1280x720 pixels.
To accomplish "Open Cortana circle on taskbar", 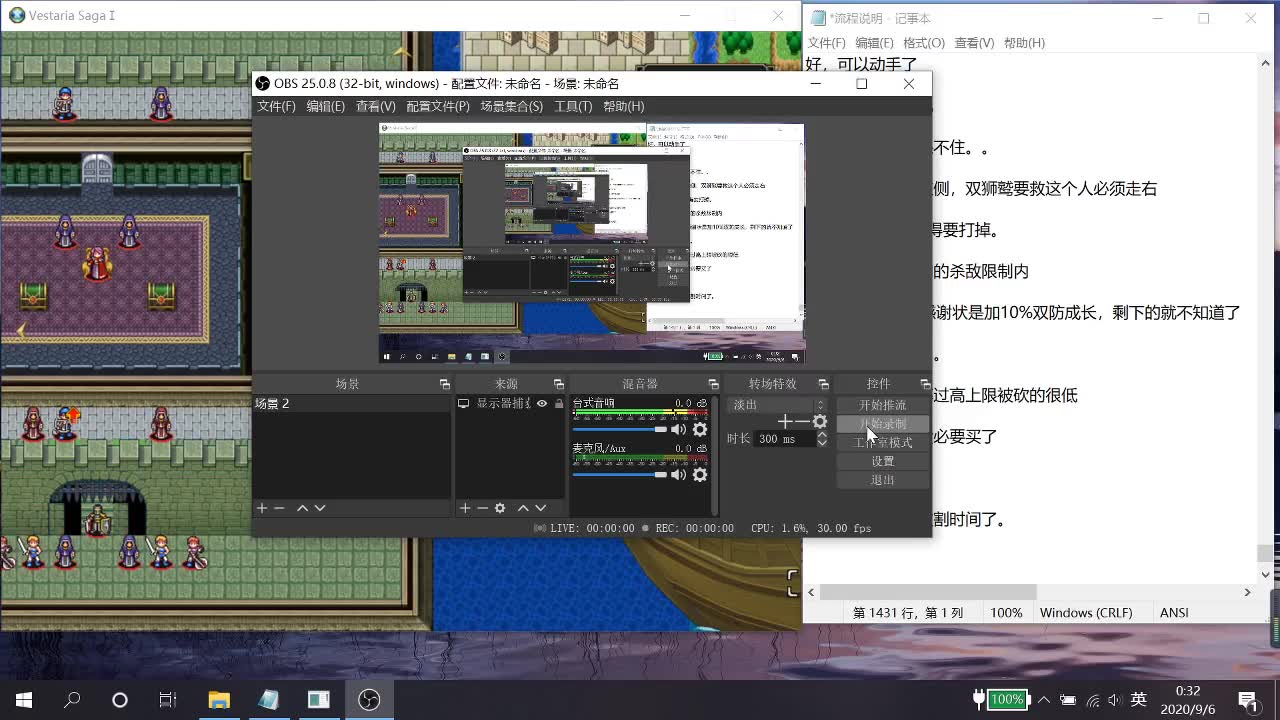I will click(120, 700).
